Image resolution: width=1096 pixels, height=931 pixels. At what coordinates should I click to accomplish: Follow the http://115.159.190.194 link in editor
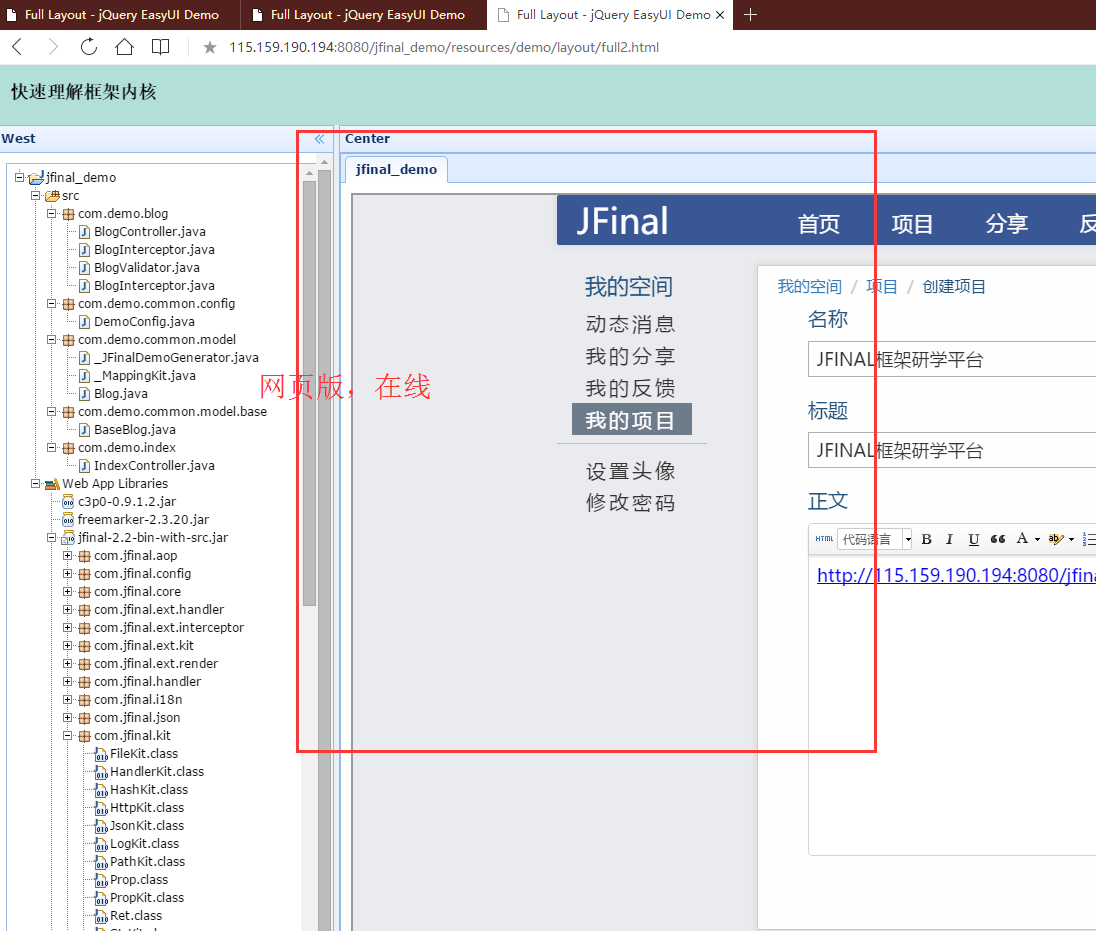pos(956,575)
